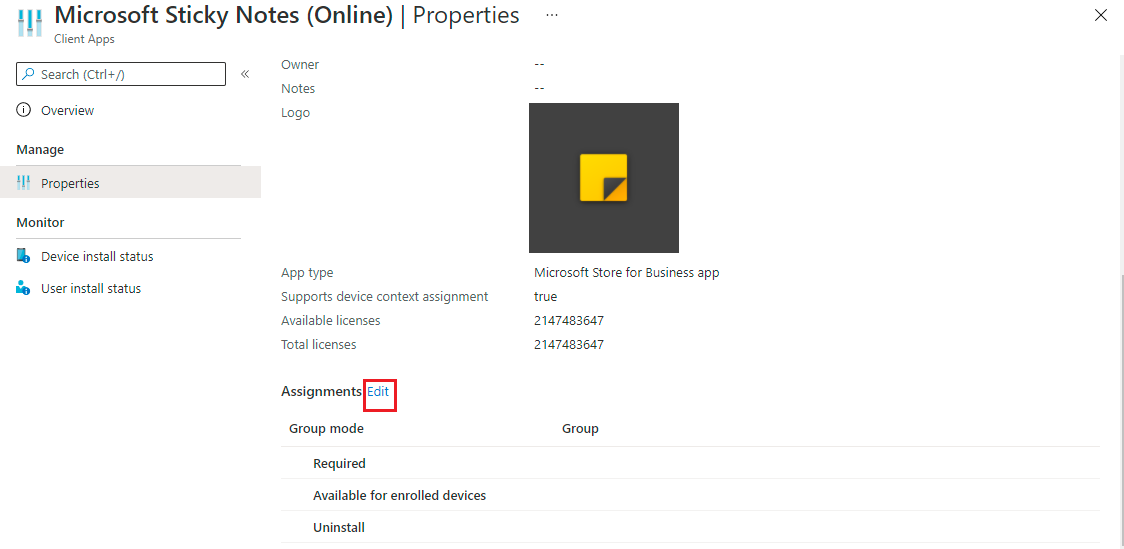Image resolution: width=1124 pixels, height=549 pixels.
Task: Click the magnifier icon in search box
Action: (x=29, y=74)
